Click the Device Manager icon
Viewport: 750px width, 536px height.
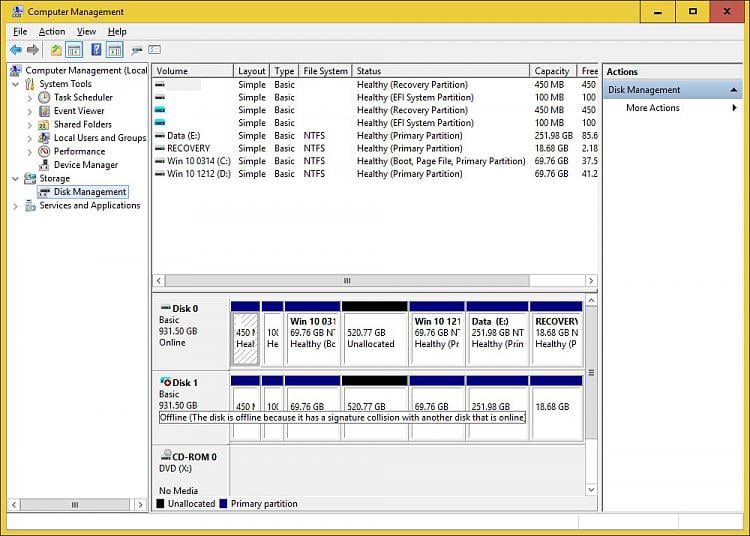pyautogui.click(x=44, y=165)
